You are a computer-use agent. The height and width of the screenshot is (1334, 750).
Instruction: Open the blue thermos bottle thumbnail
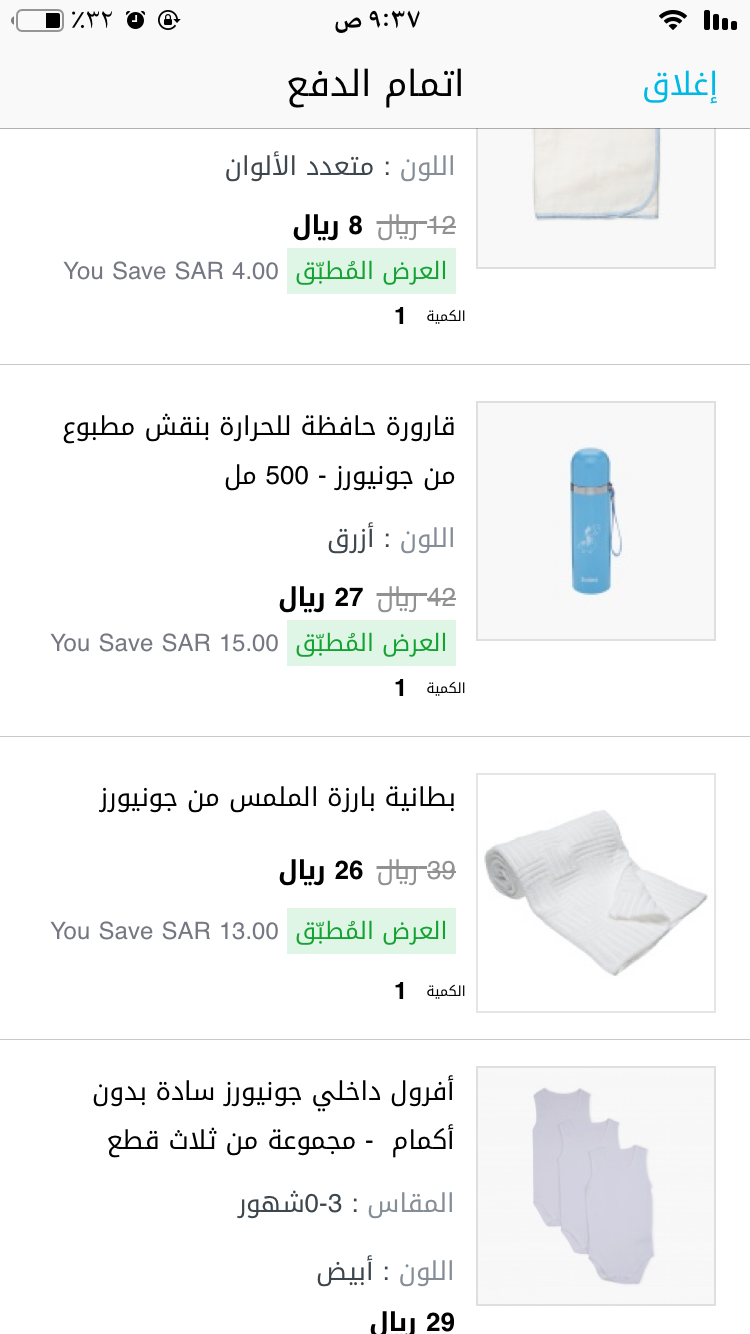[x=595, y=521]
